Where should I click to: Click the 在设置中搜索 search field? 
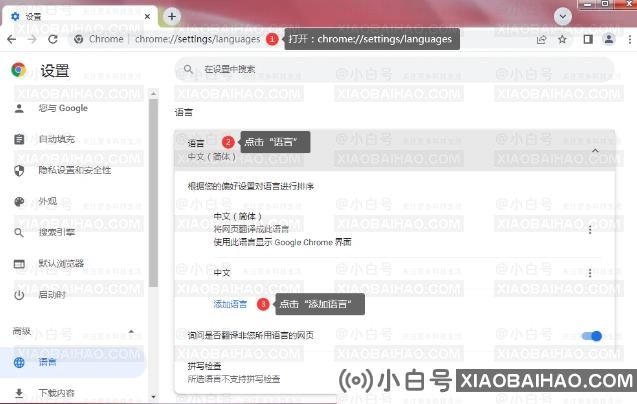394,70
